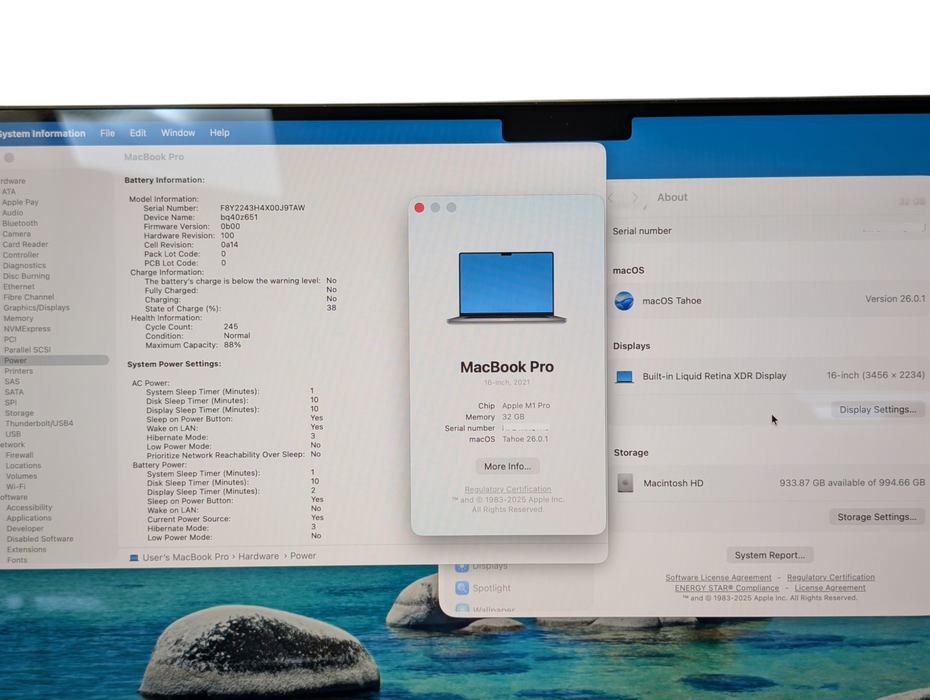This screenshot has width=930, height=700.
Task: Click the laptop icon in the path bar
Action: point(134,558)
